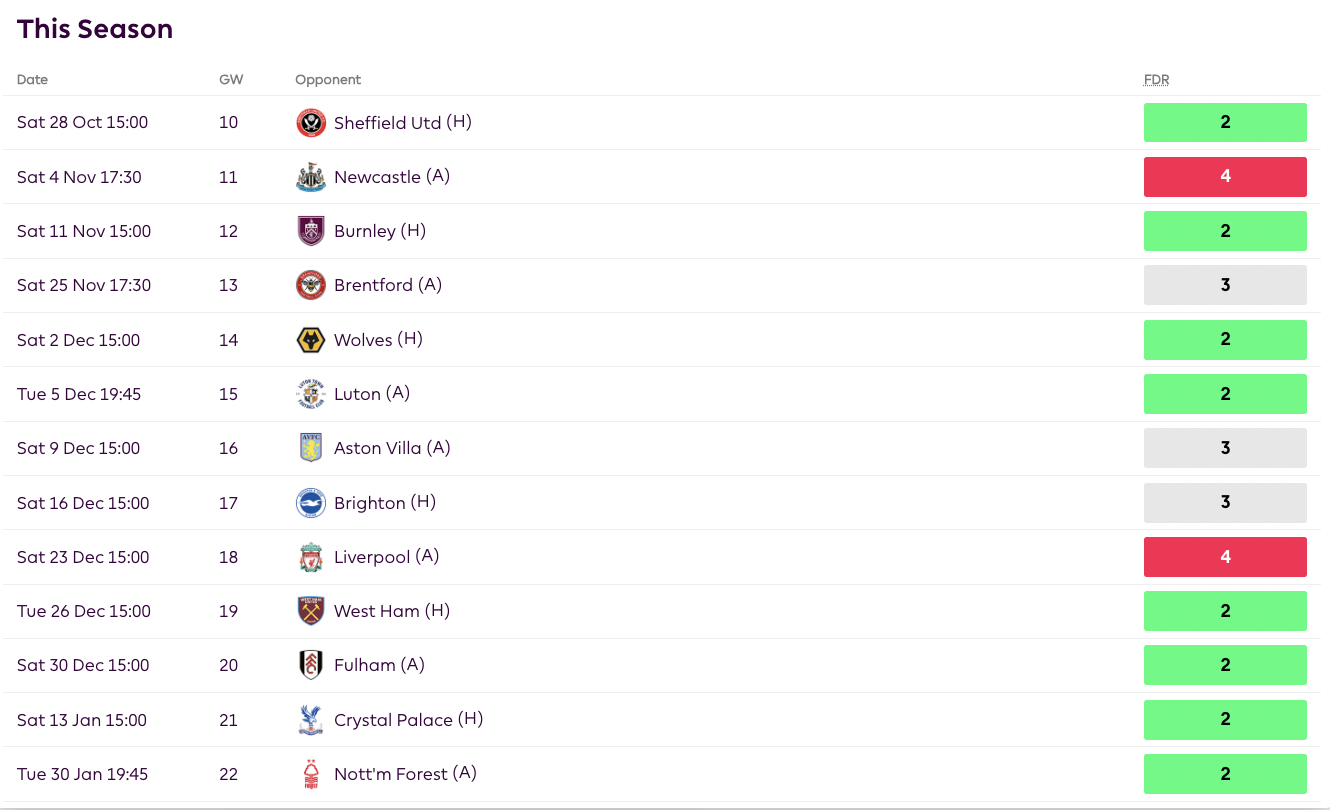Screen dimensions: 1330x810
Task: Click the Sat 16 Dec 15:00 date cell
Action: [x=83, y=503]
